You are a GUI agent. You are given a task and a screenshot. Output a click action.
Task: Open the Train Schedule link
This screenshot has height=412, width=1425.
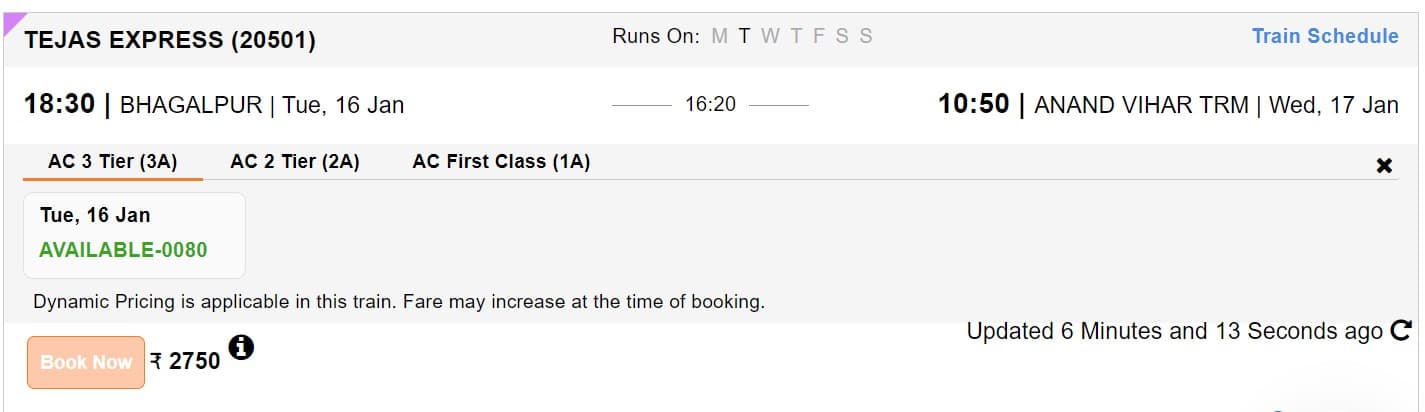pos(1325,36)
